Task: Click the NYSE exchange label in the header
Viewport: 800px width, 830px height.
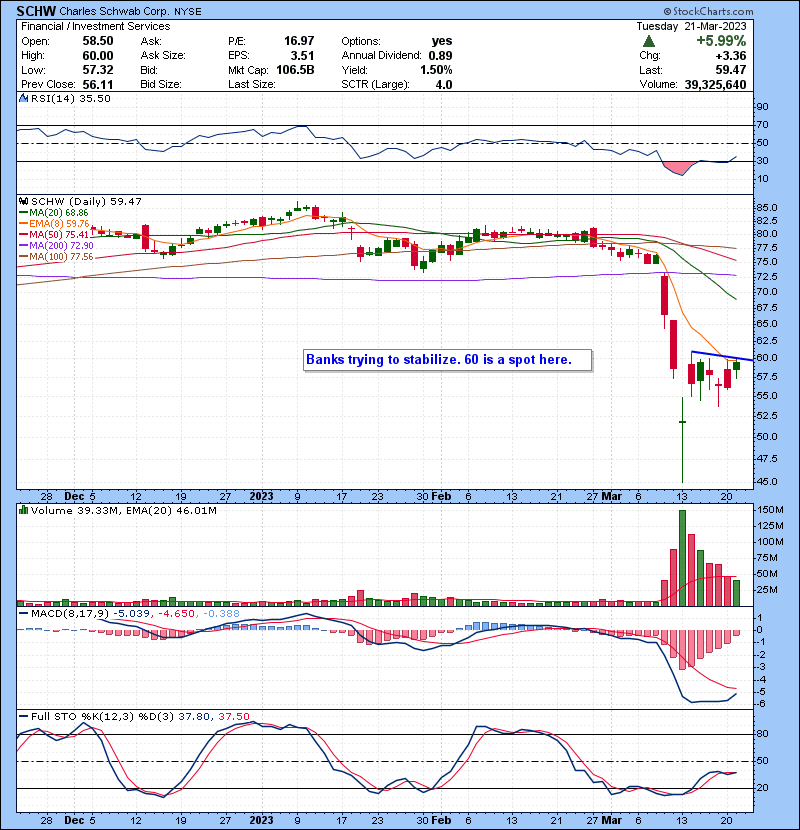Action: tap(187, 12)
